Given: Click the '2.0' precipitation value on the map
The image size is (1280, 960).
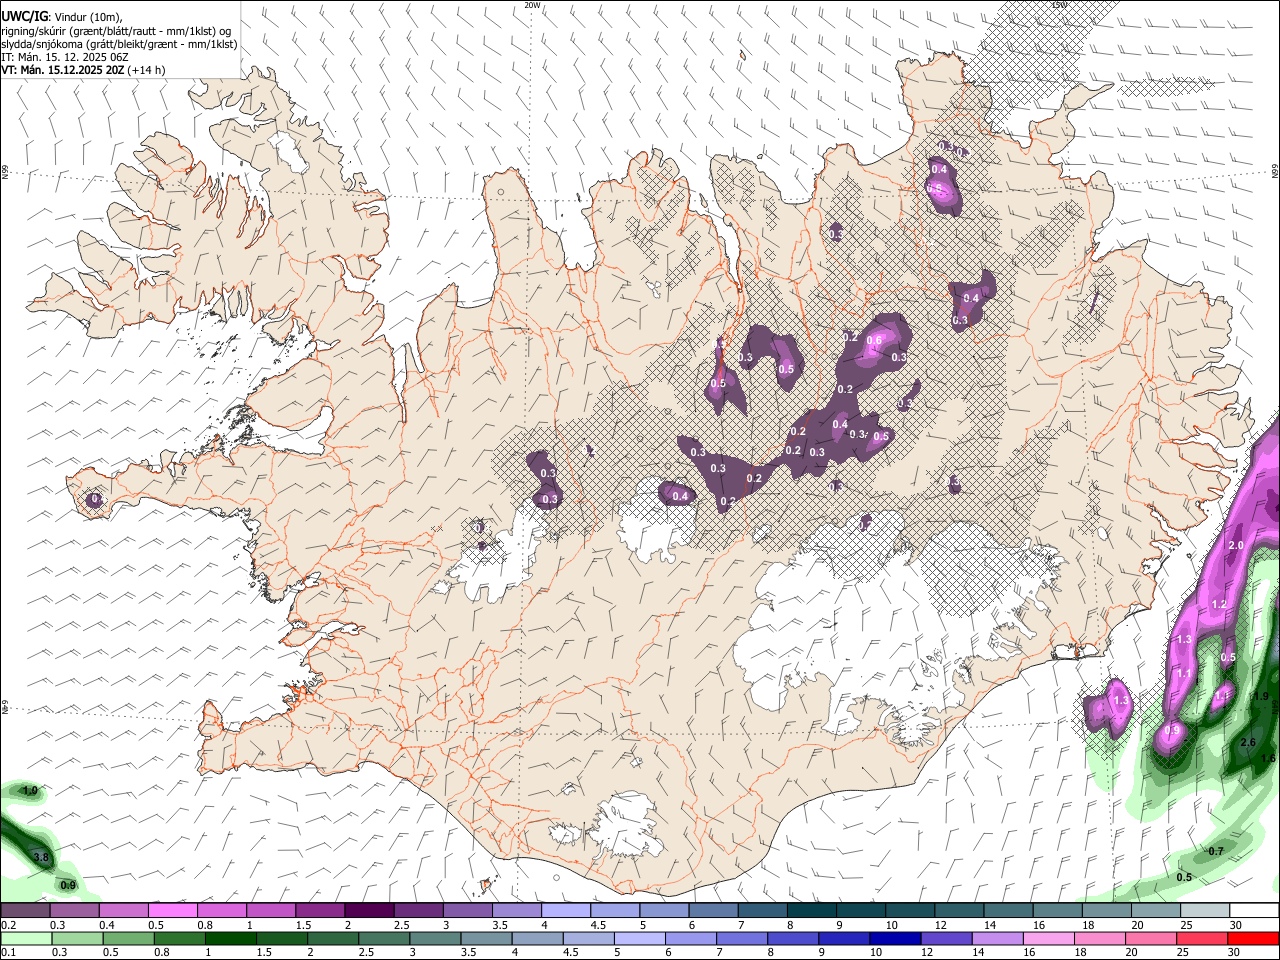Looking at the screenshot, I should [1235, 545].
